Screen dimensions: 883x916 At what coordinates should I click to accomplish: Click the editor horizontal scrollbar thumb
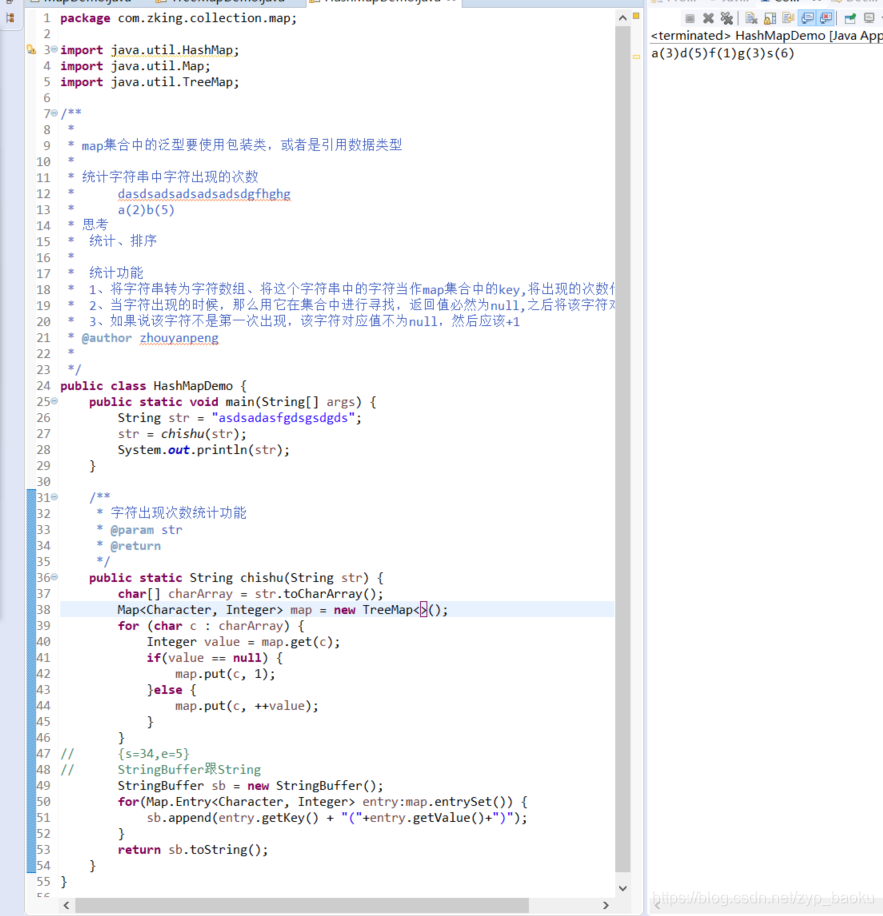click(x=302, y=905)
